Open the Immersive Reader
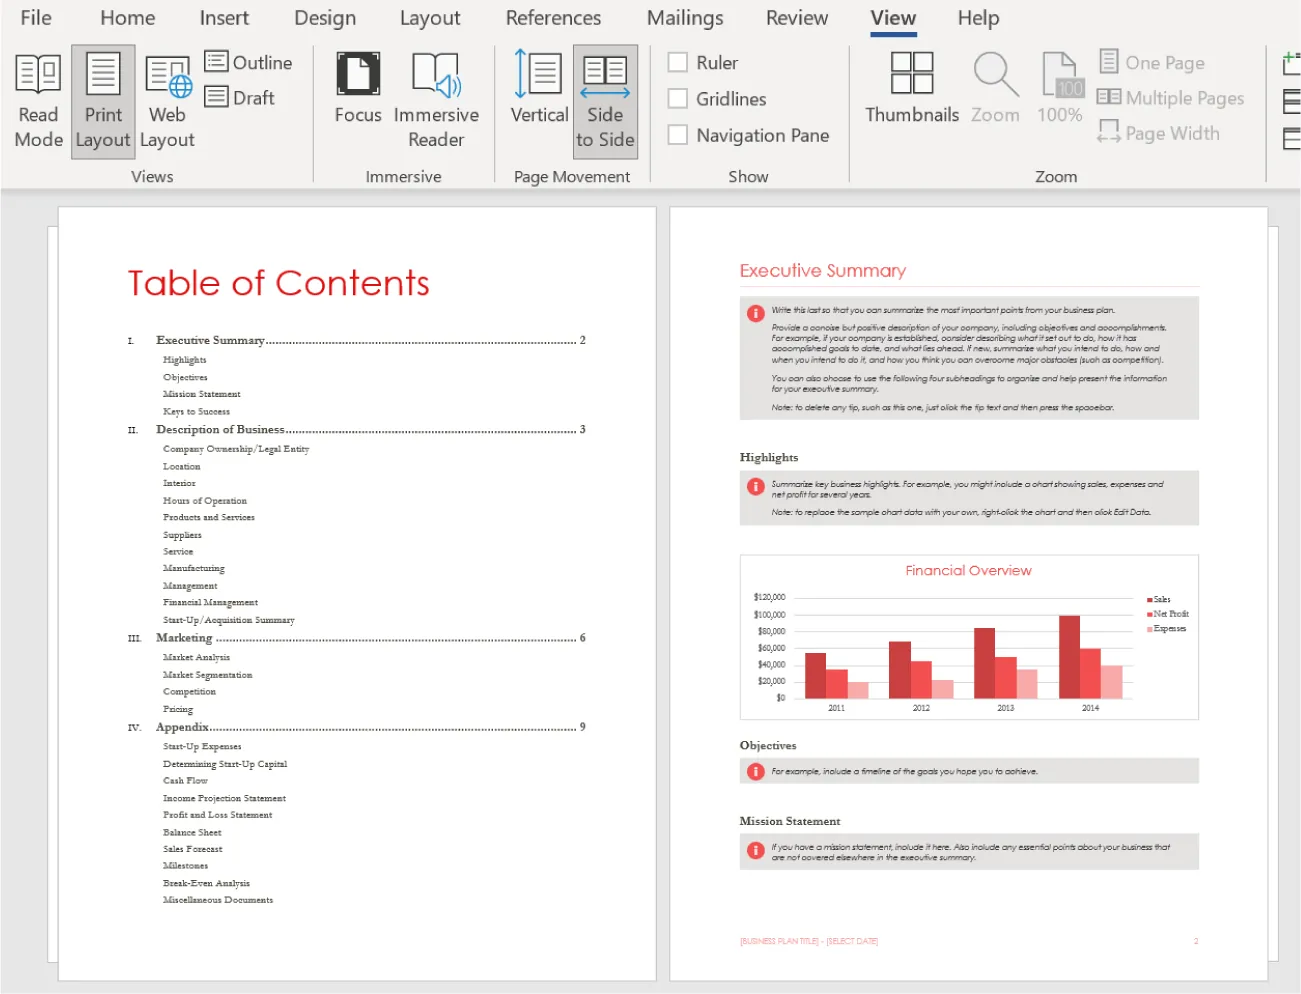Screen dimensions: 1301x994 [x=437, y=100]
